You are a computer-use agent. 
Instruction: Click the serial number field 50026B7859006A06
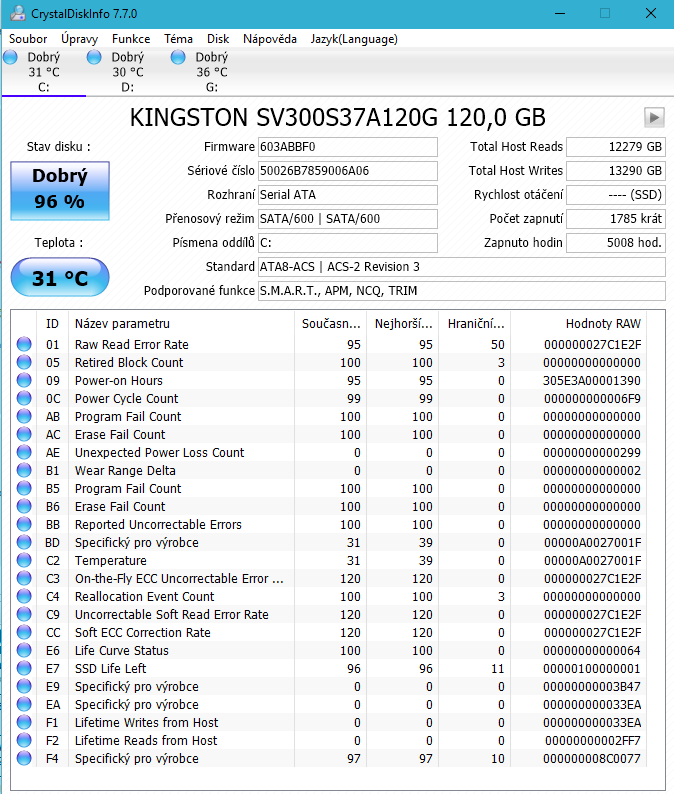click(x=348, y=171)
